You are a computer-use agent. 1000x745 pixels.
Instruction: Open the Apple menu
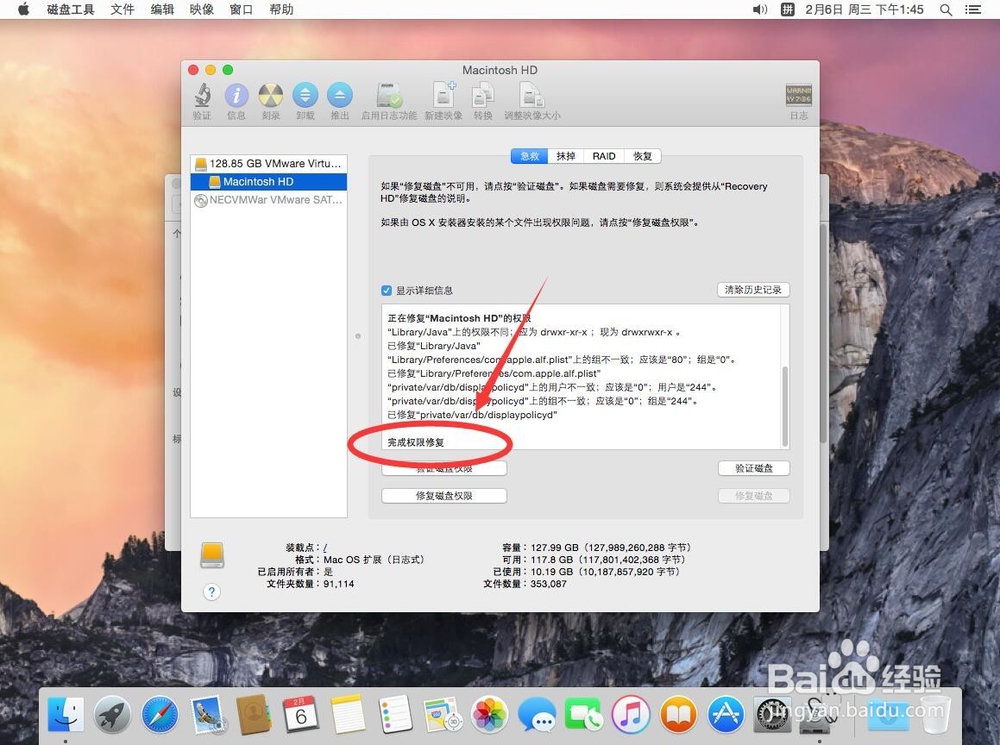click(24, 10)
